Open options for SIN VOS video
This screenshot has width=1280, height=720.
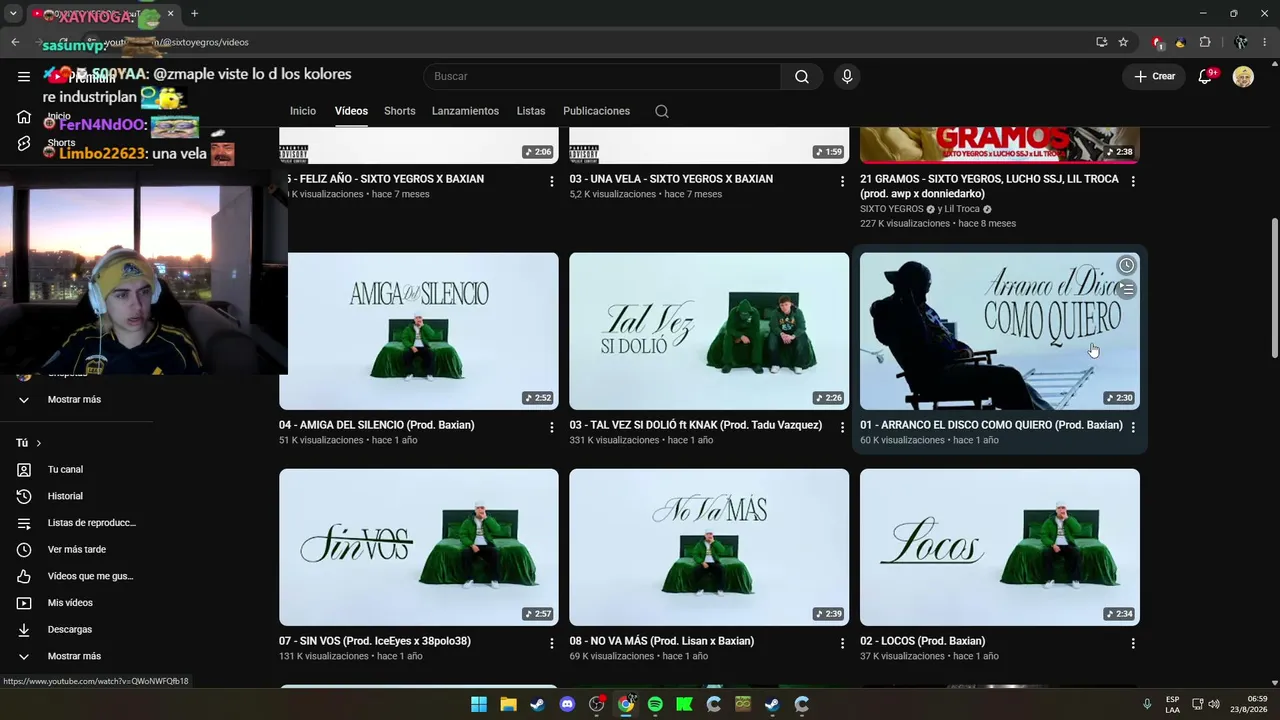pos(552,643)
